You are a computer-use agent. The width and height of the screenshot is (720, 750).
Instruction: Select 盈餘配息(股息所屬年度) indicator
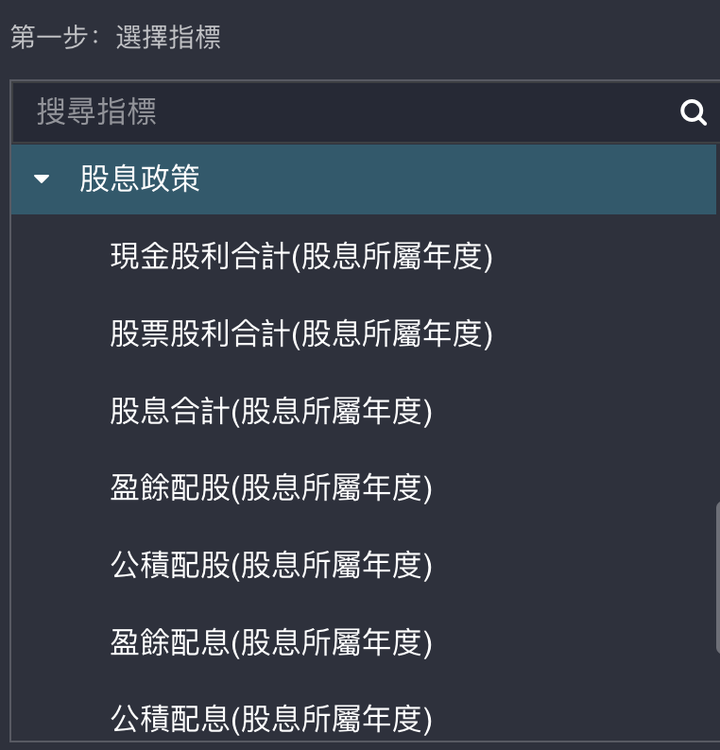click(271, 642)
